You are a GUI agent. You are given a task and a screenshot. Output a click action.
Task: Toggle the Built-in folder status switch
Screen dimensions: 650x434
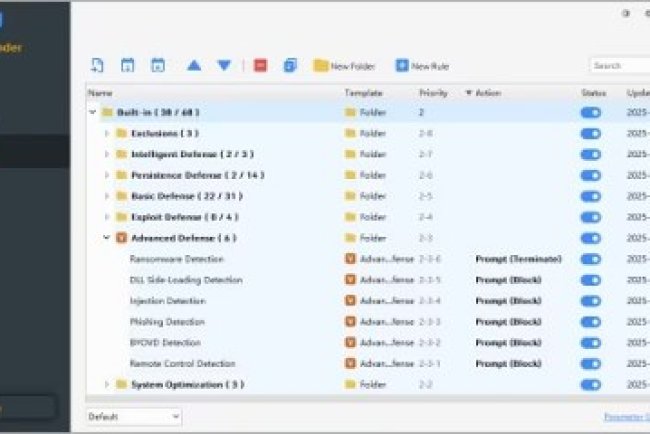pos(591,113)
